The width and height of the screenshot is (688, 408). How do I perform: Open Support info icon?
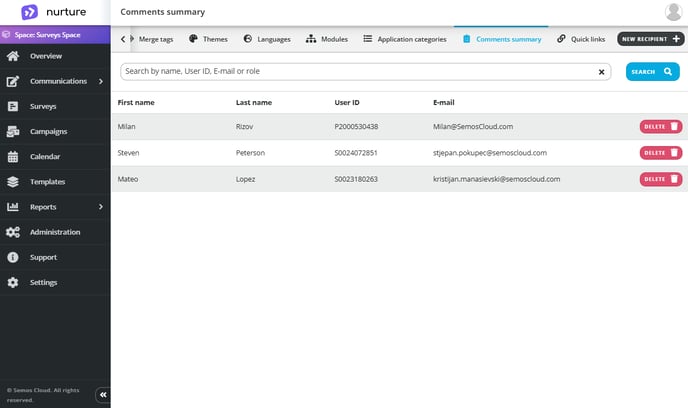[x=13, y=257]
